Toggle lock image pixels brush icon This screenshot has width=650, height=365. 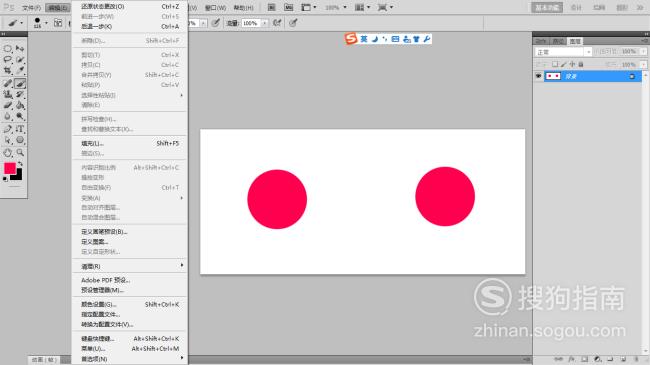(x=563, y=64)
